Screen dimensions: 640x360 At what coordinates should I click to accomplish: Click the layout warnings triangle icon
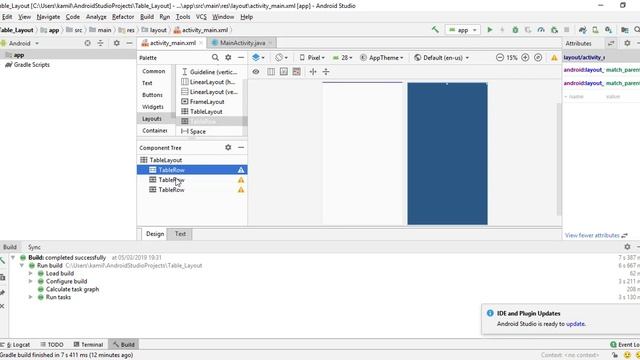tap(554, 58)
